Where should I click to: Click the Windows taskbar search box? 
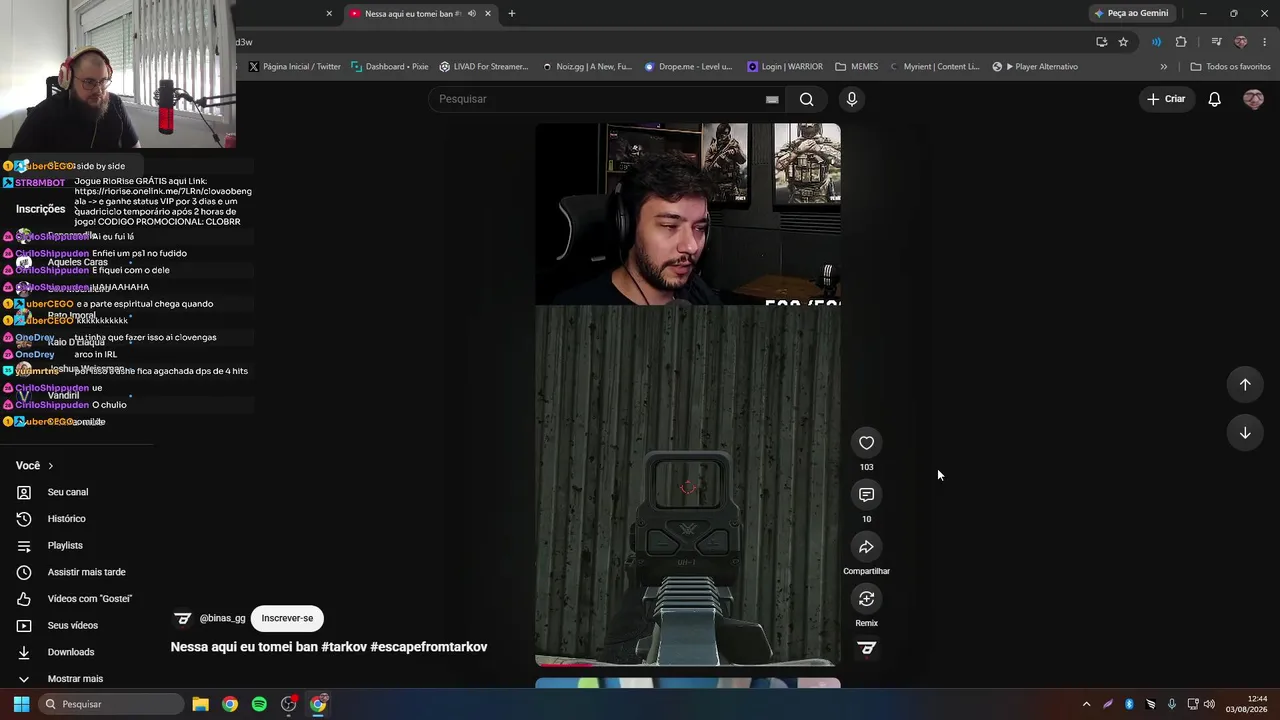coord(111,704)
